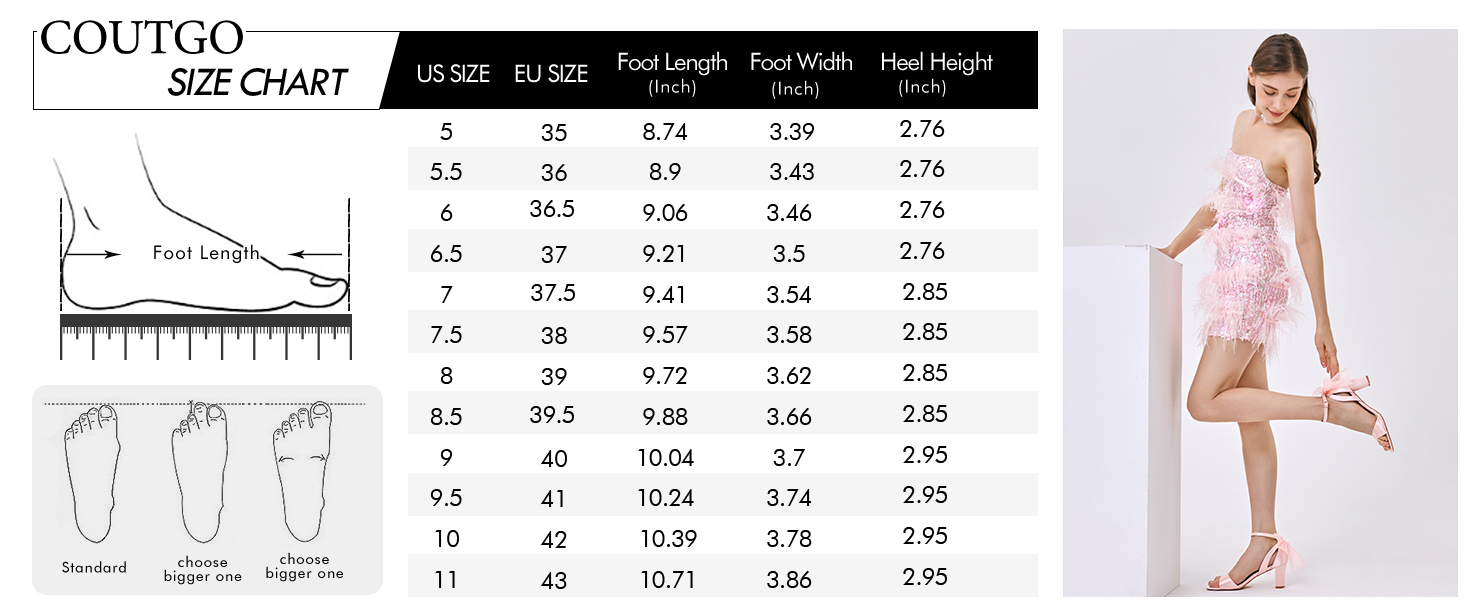Image resolution: width=1464 pixels, height=600 pixels.
Task: Click the Heel Height column header
Action: click(x=936, y=72)
